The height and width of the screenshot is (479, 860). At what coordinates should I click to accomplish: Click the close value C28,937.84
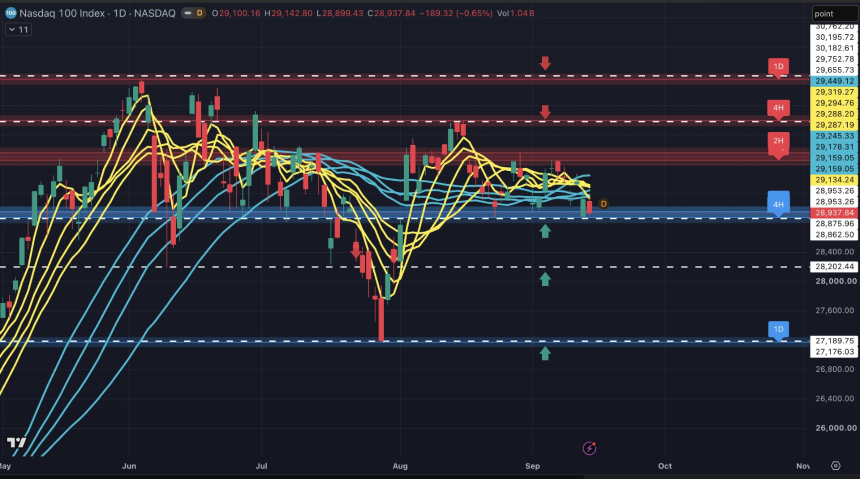tap(391, 13)
